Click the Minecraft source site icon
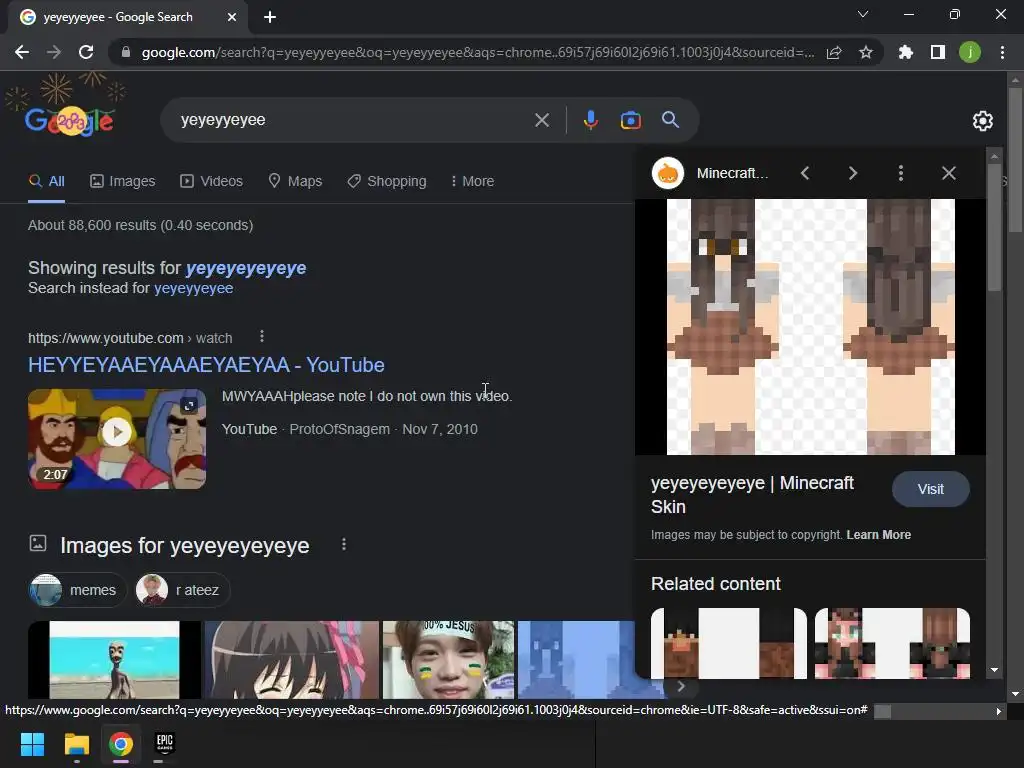1024x768 pixels. pyautogui.click(x=667, y=174)
